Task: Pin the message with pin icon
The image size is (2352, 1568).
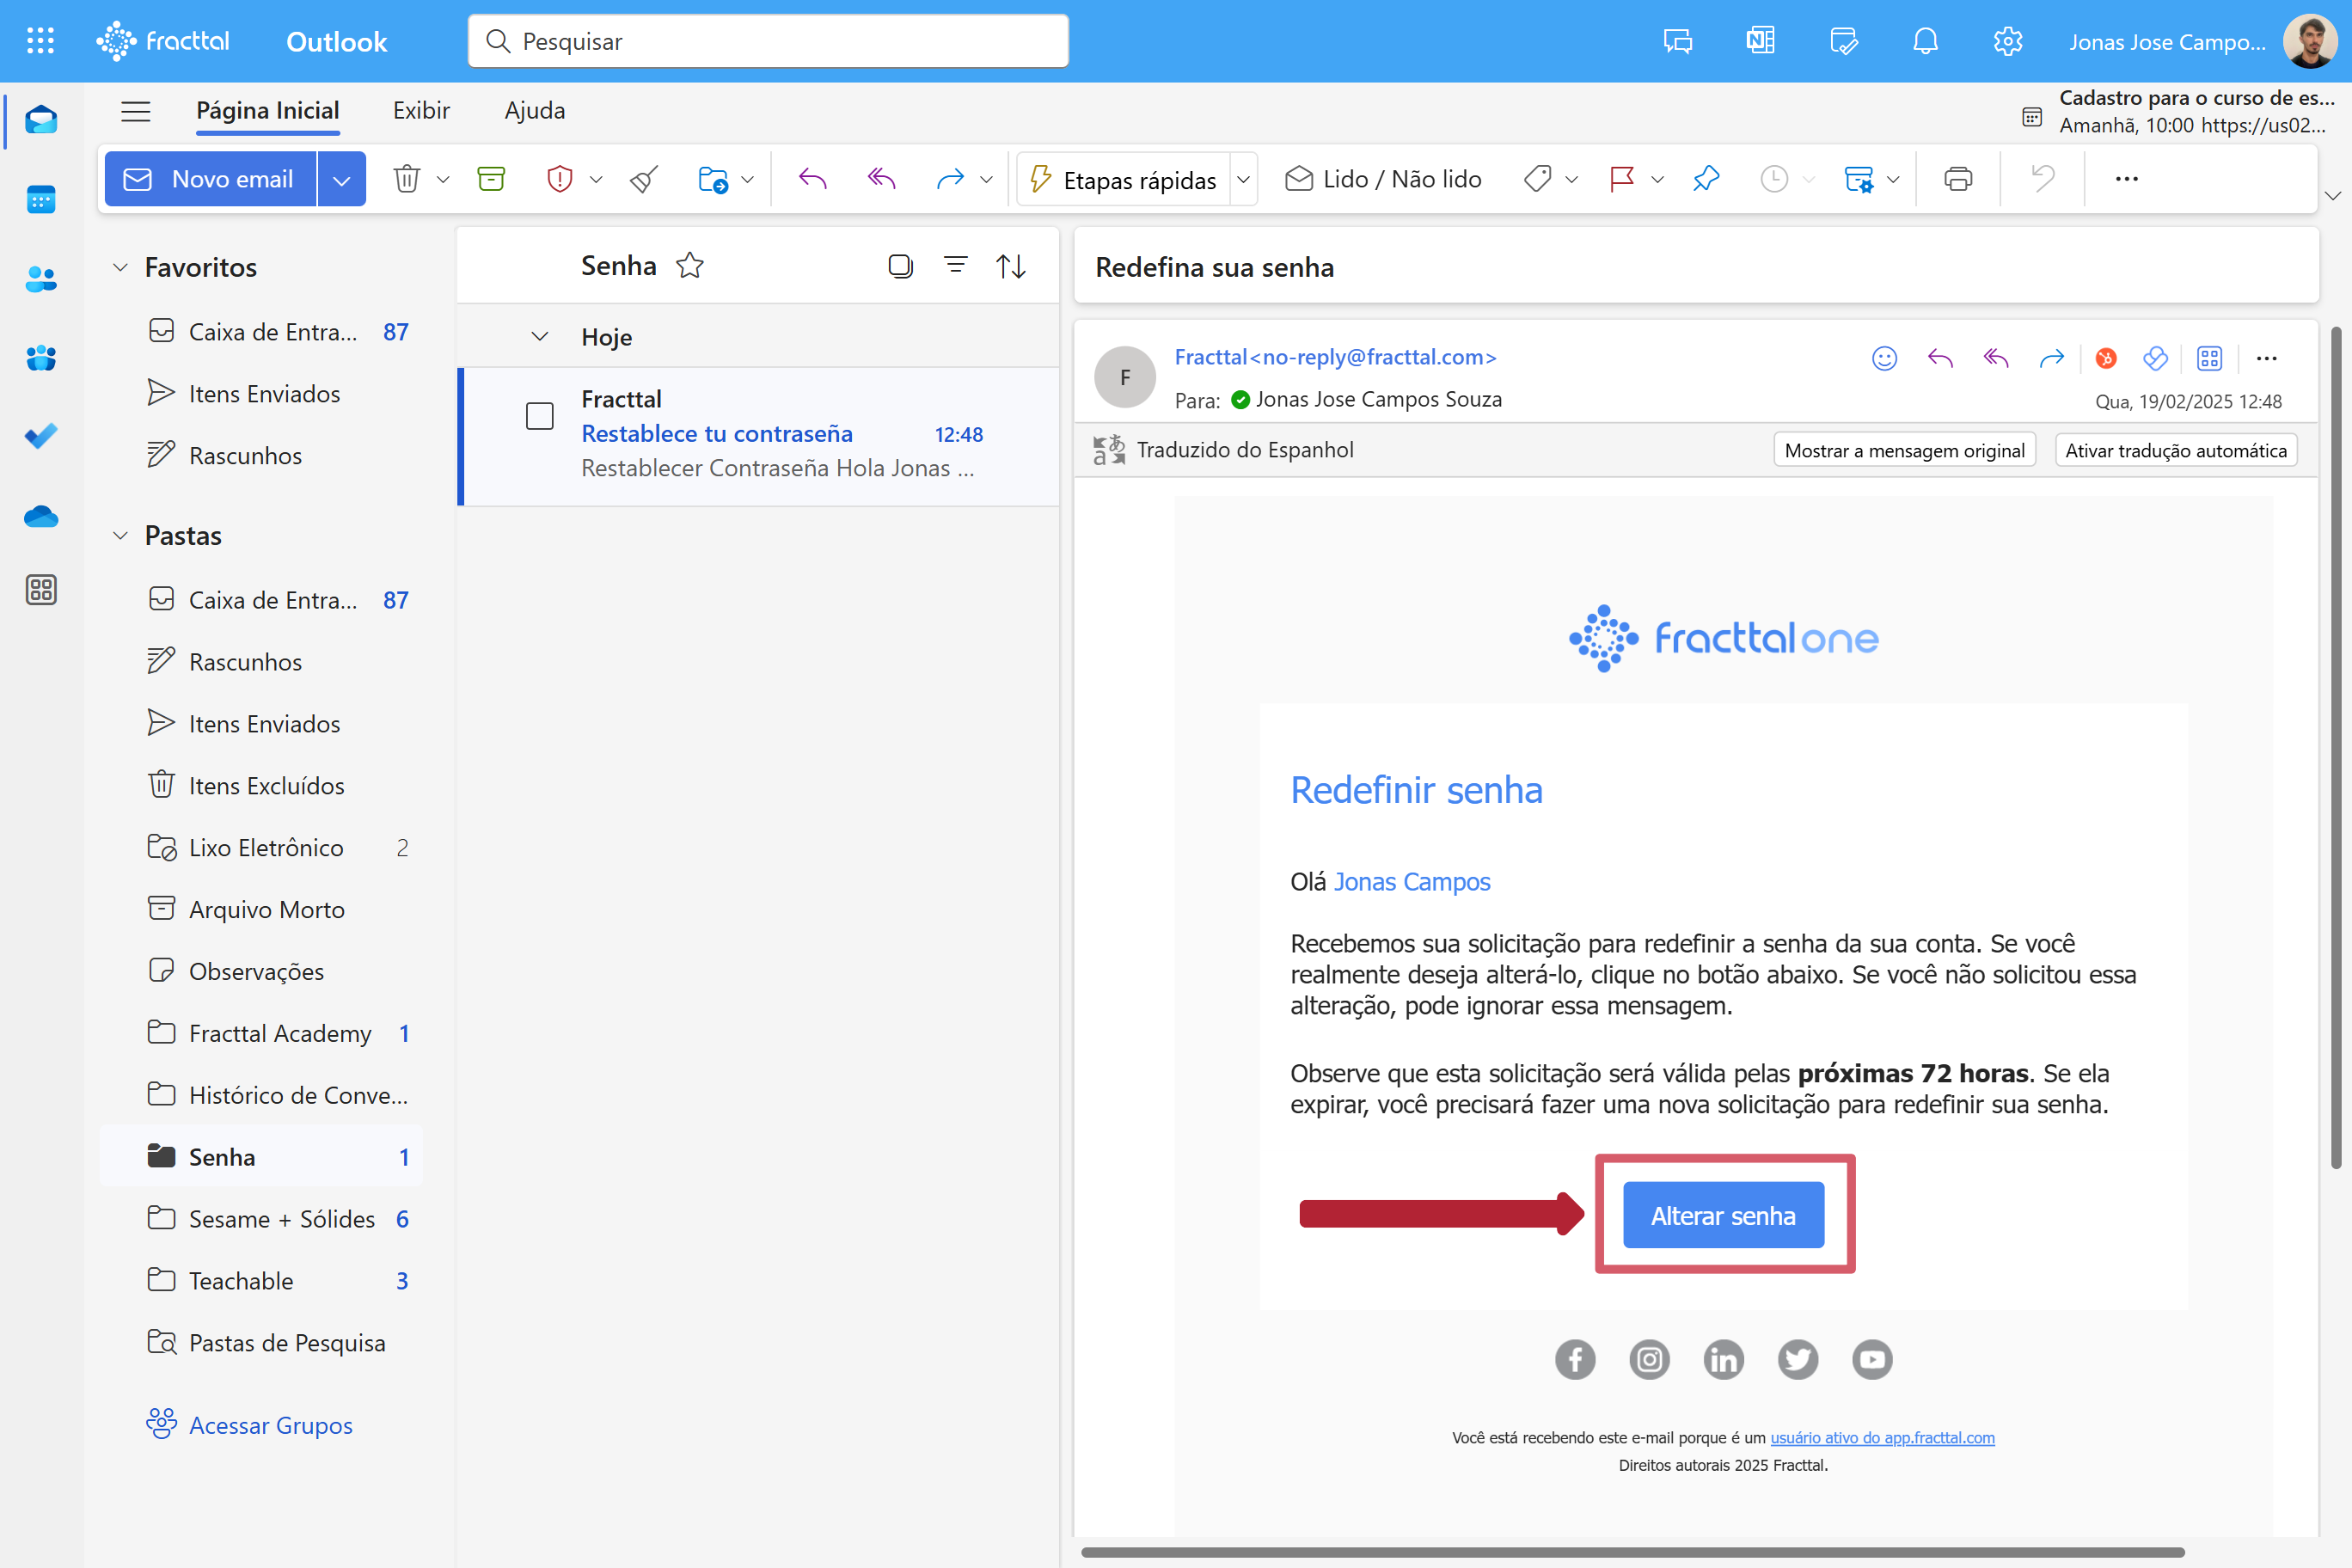Action: 1706,179
